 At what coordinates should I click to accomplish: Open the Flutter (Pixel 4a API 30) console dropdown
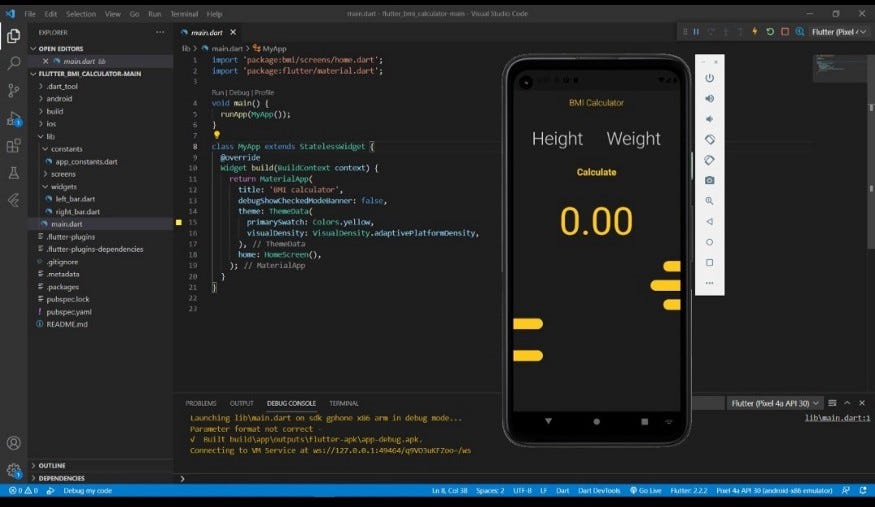(x=775, y=403)
